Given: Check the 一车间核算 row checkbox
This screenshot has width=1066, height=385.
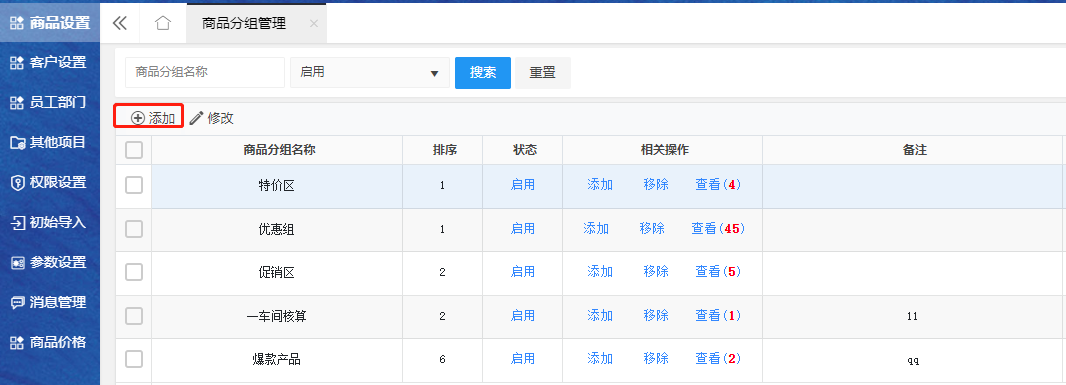Looking at the screenshot, I should 134,316.
